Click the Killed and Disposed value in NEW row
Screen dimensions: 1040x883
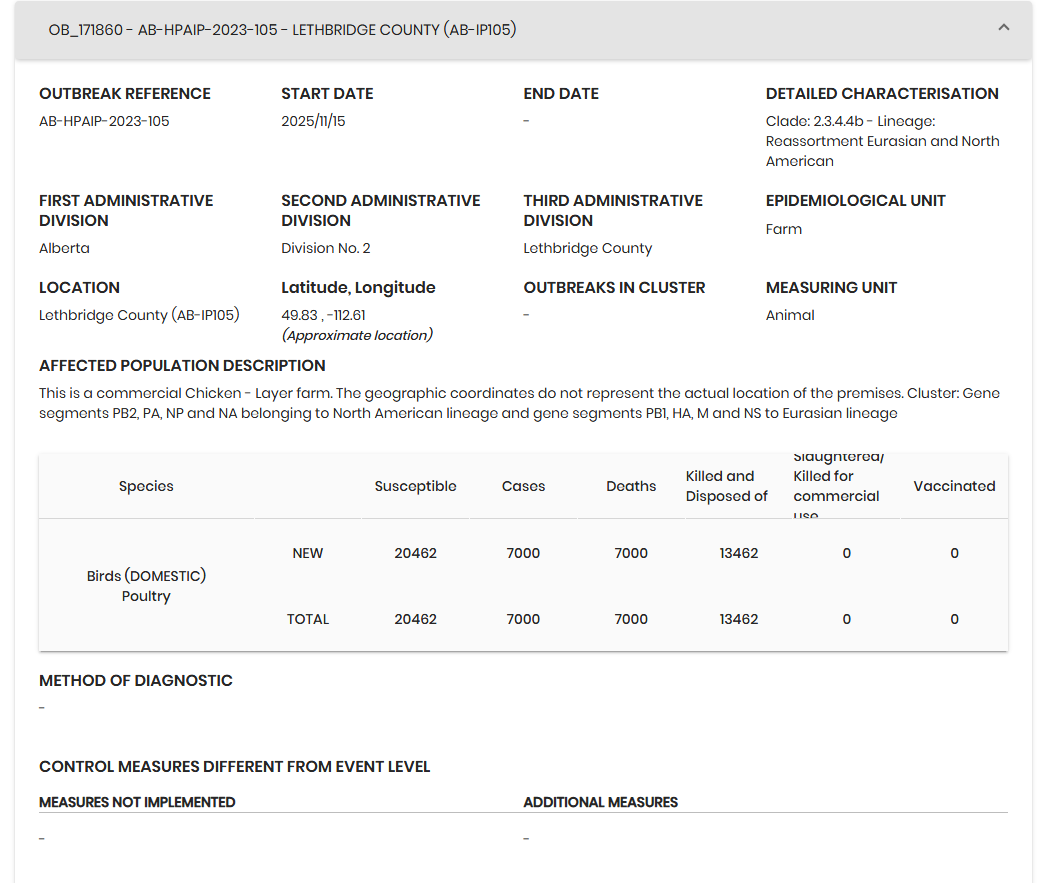tap(738, 553)
